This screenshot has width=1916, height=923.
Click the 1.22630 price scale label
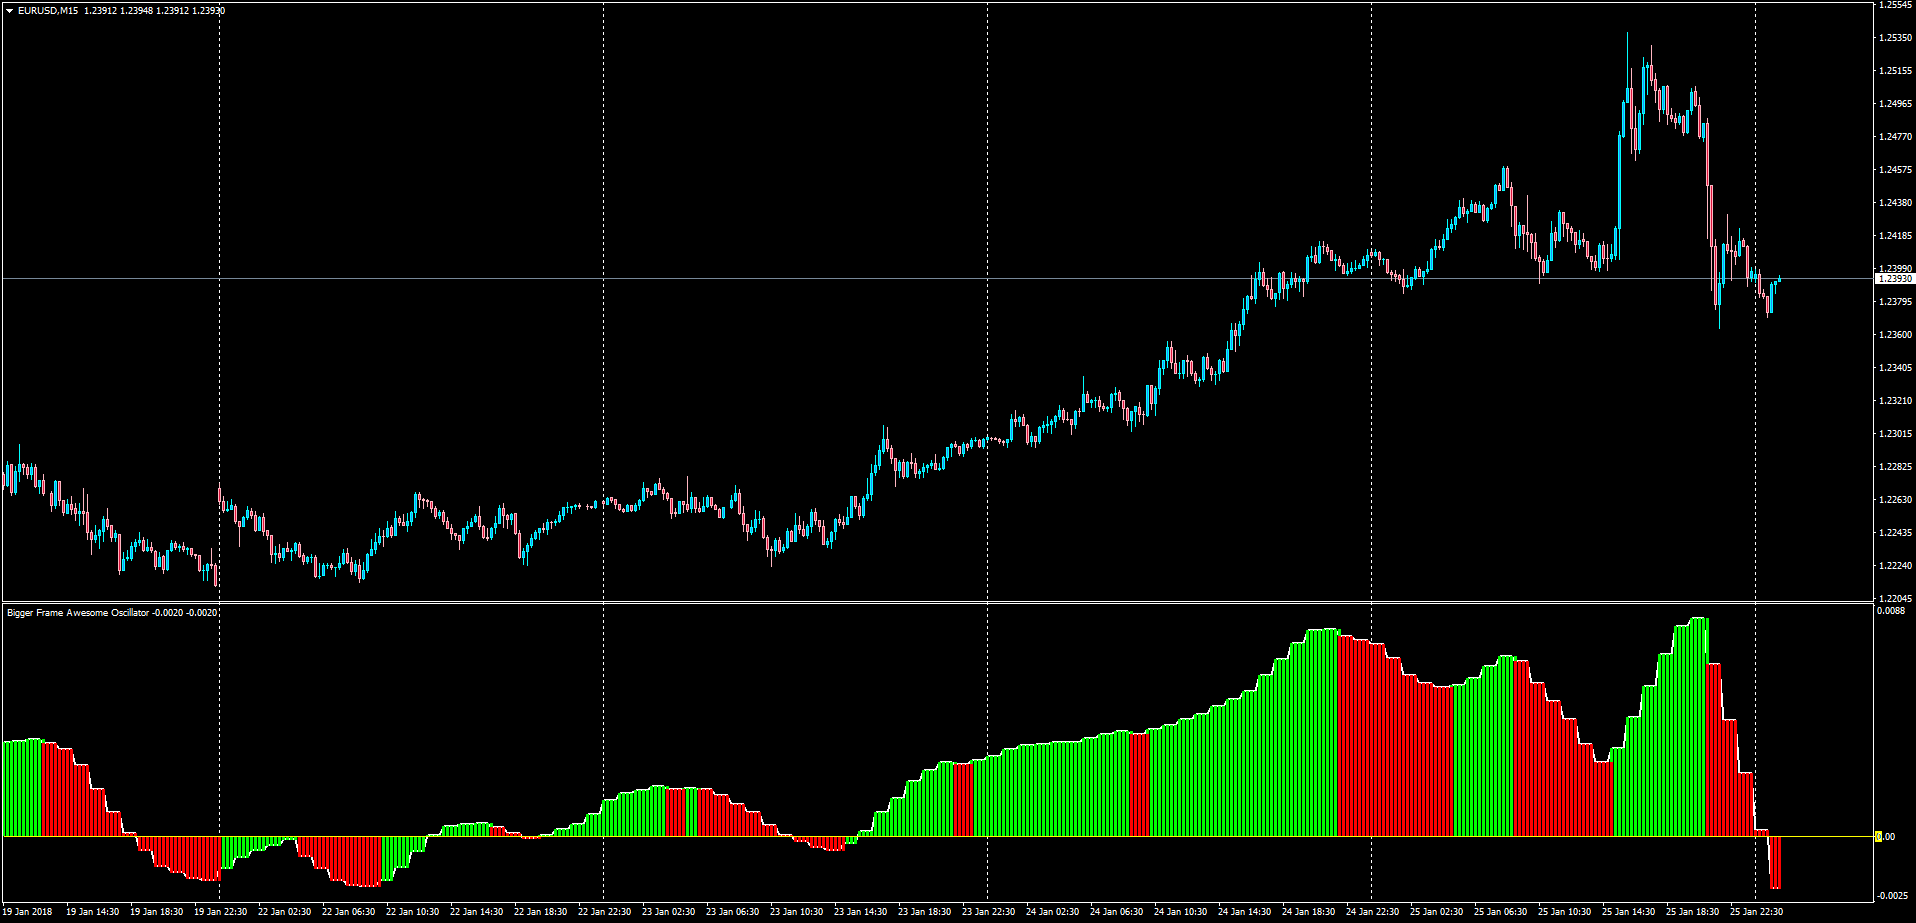pos(1895,500)
